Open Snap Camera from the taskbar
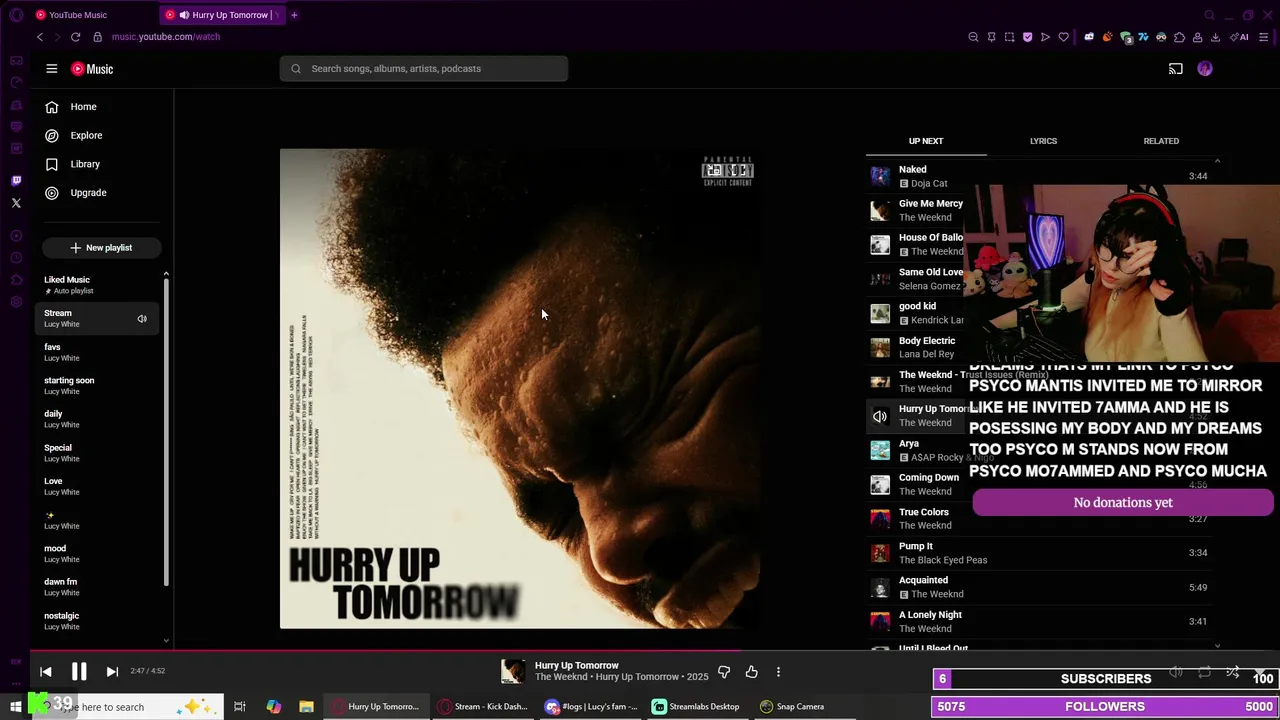 click(792, 707)
